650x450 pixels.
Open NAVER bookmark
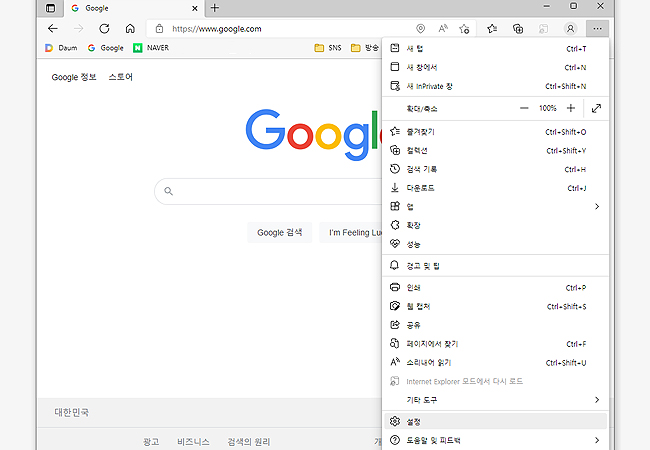[x=151, y=48]
